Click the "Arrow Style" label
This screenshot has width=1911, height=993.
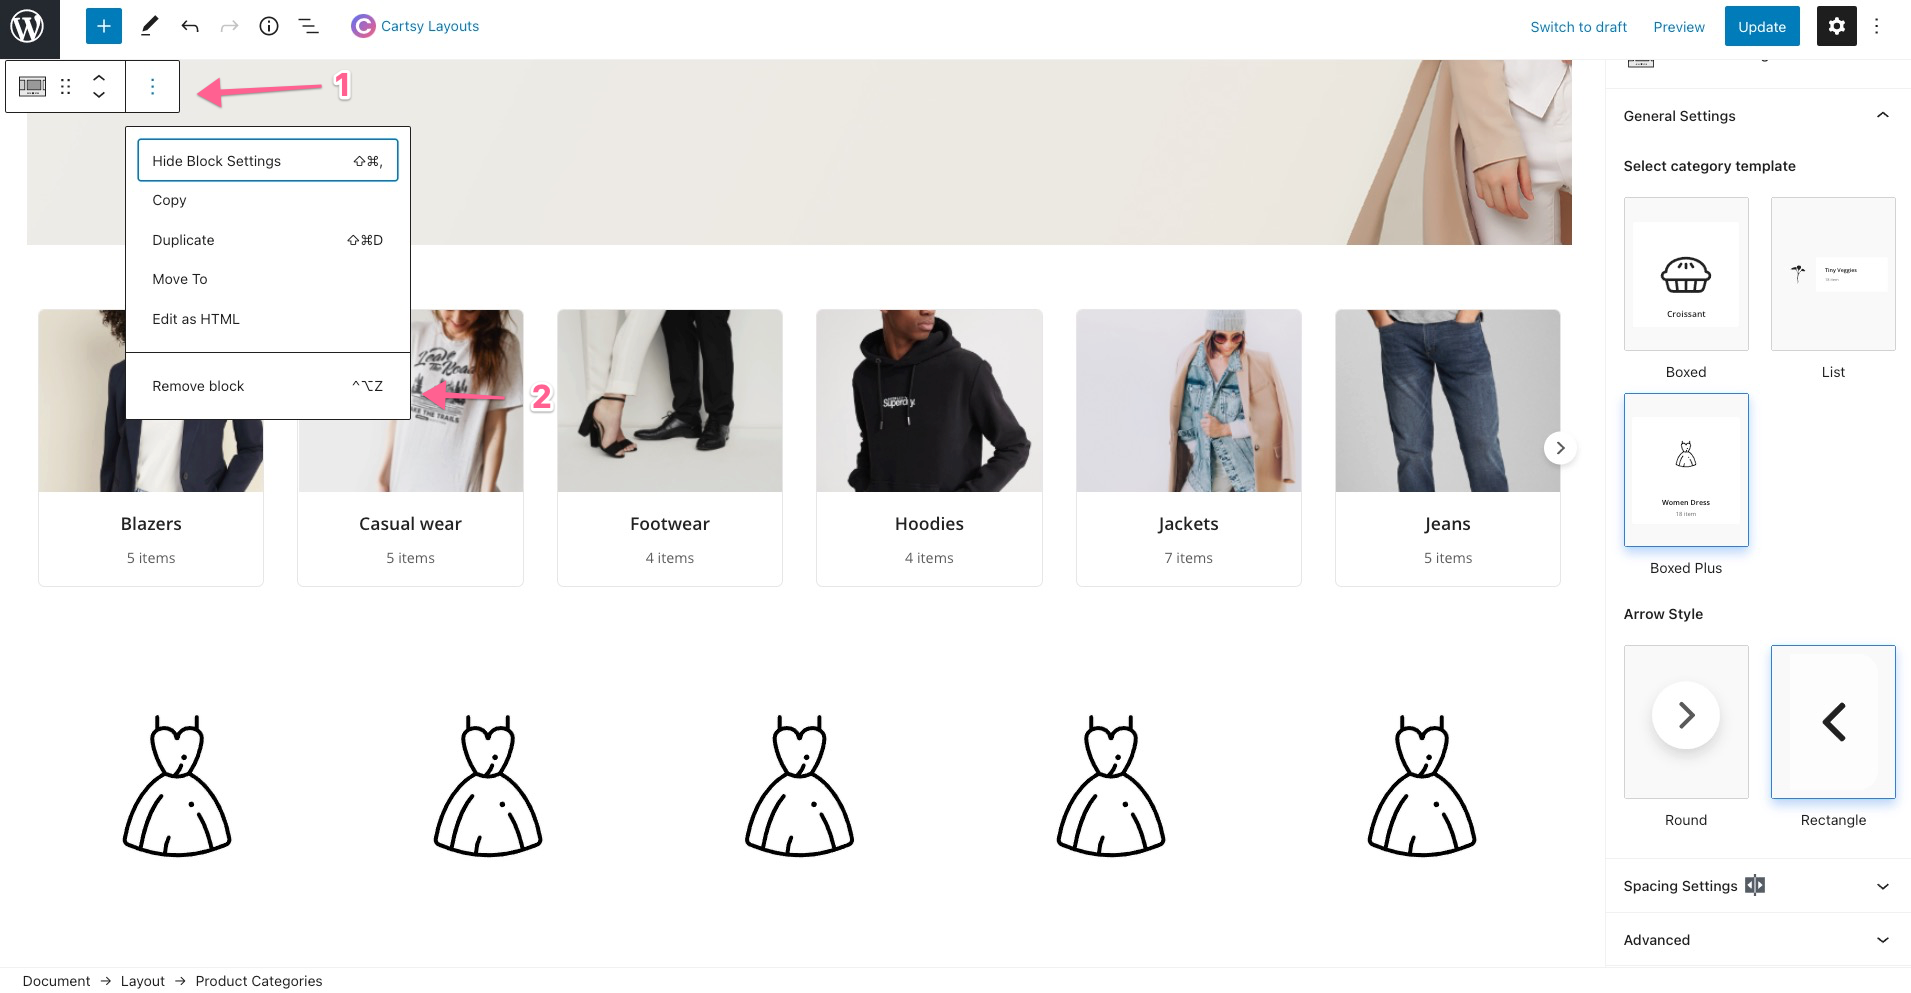[1663, 614]
